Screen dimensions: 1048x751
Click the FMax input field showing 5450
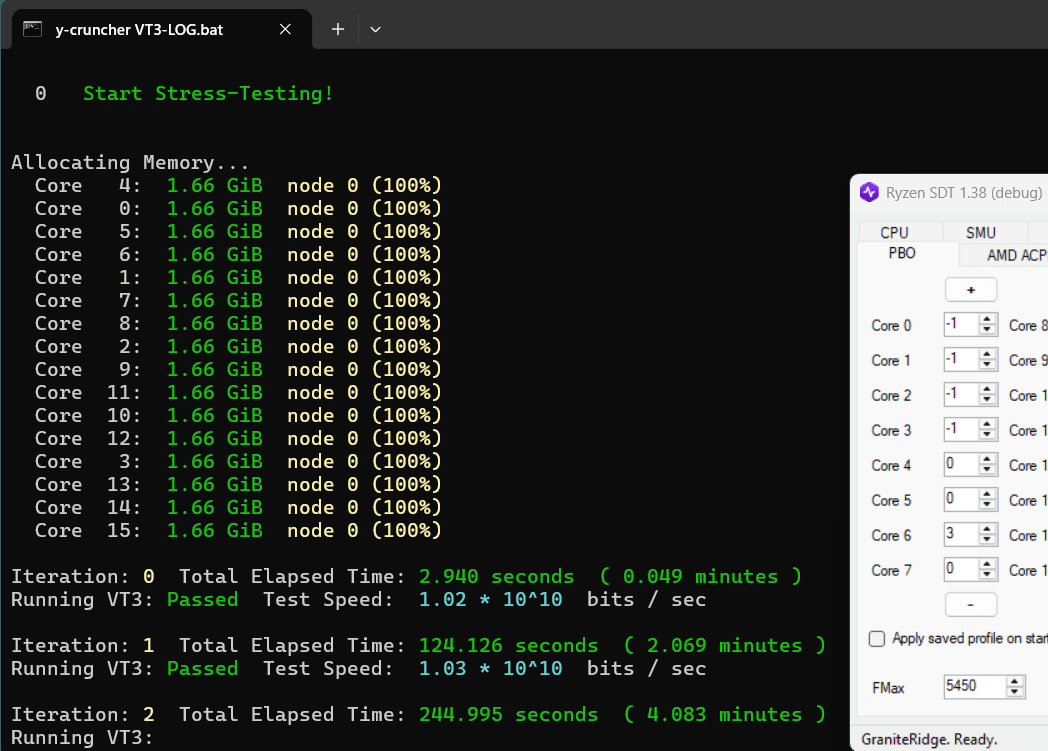pos(975,686)
